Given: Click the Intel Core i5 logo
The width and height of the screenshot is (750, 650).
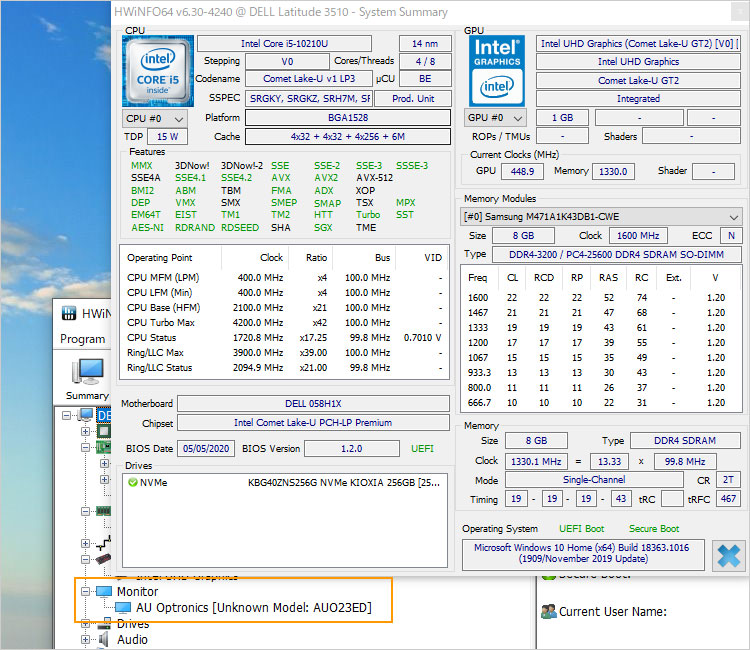Looking at the screenshot, I should (156, 71).
